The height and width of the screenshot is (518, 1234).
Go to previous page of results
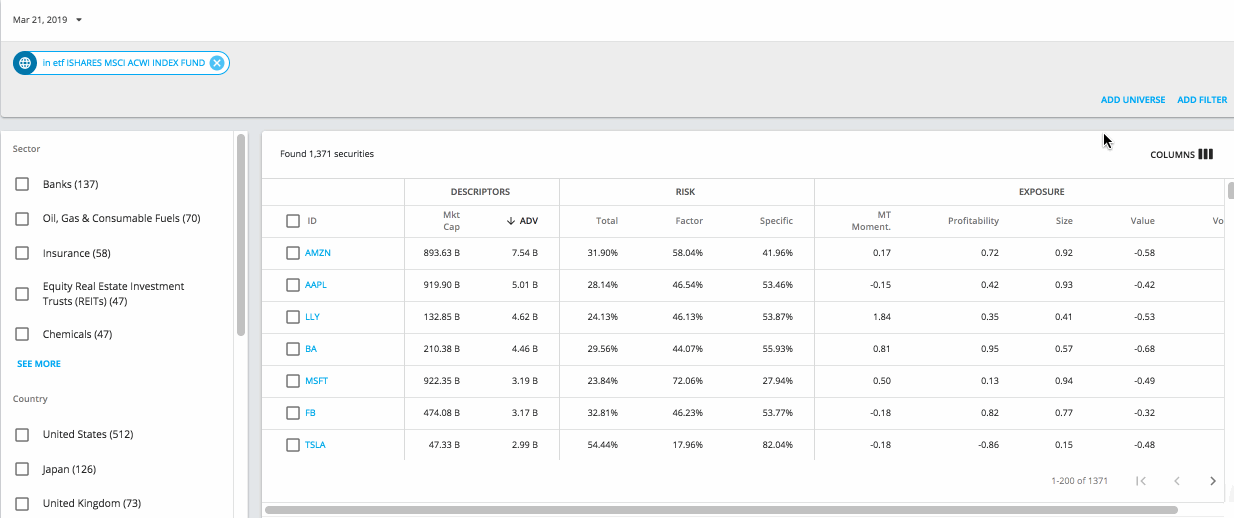(x=1177, y=481)
